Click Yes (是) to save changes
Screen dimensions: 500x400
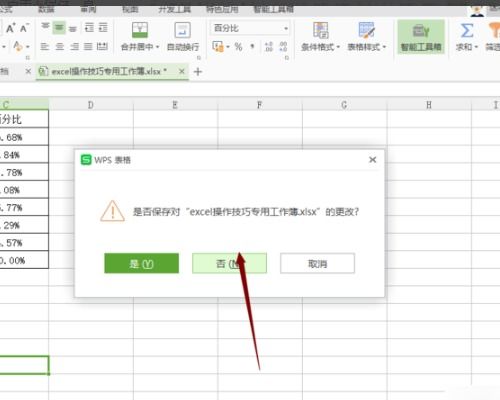[141, 263]
